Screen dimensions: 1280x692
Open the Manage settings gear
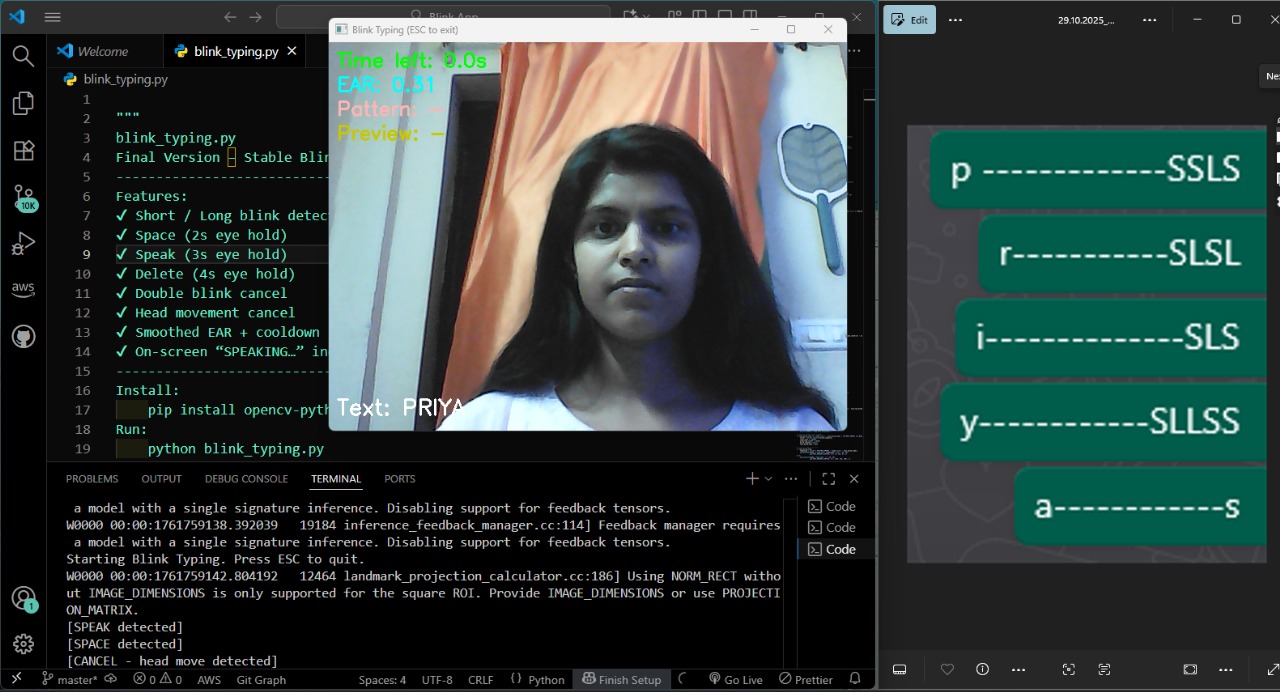click(x=23, y=643)
